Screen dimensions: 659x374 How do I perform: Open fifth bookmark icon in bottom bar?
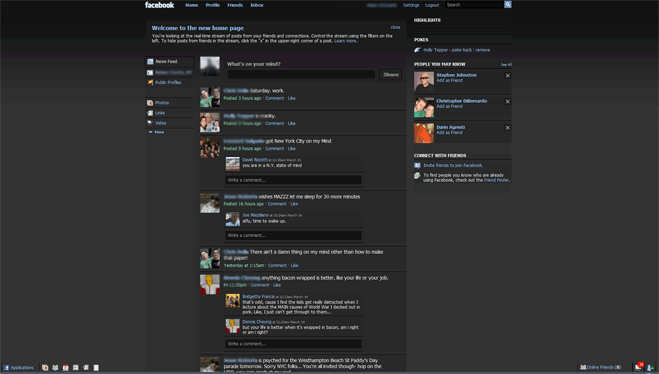(x=86, y=367)
